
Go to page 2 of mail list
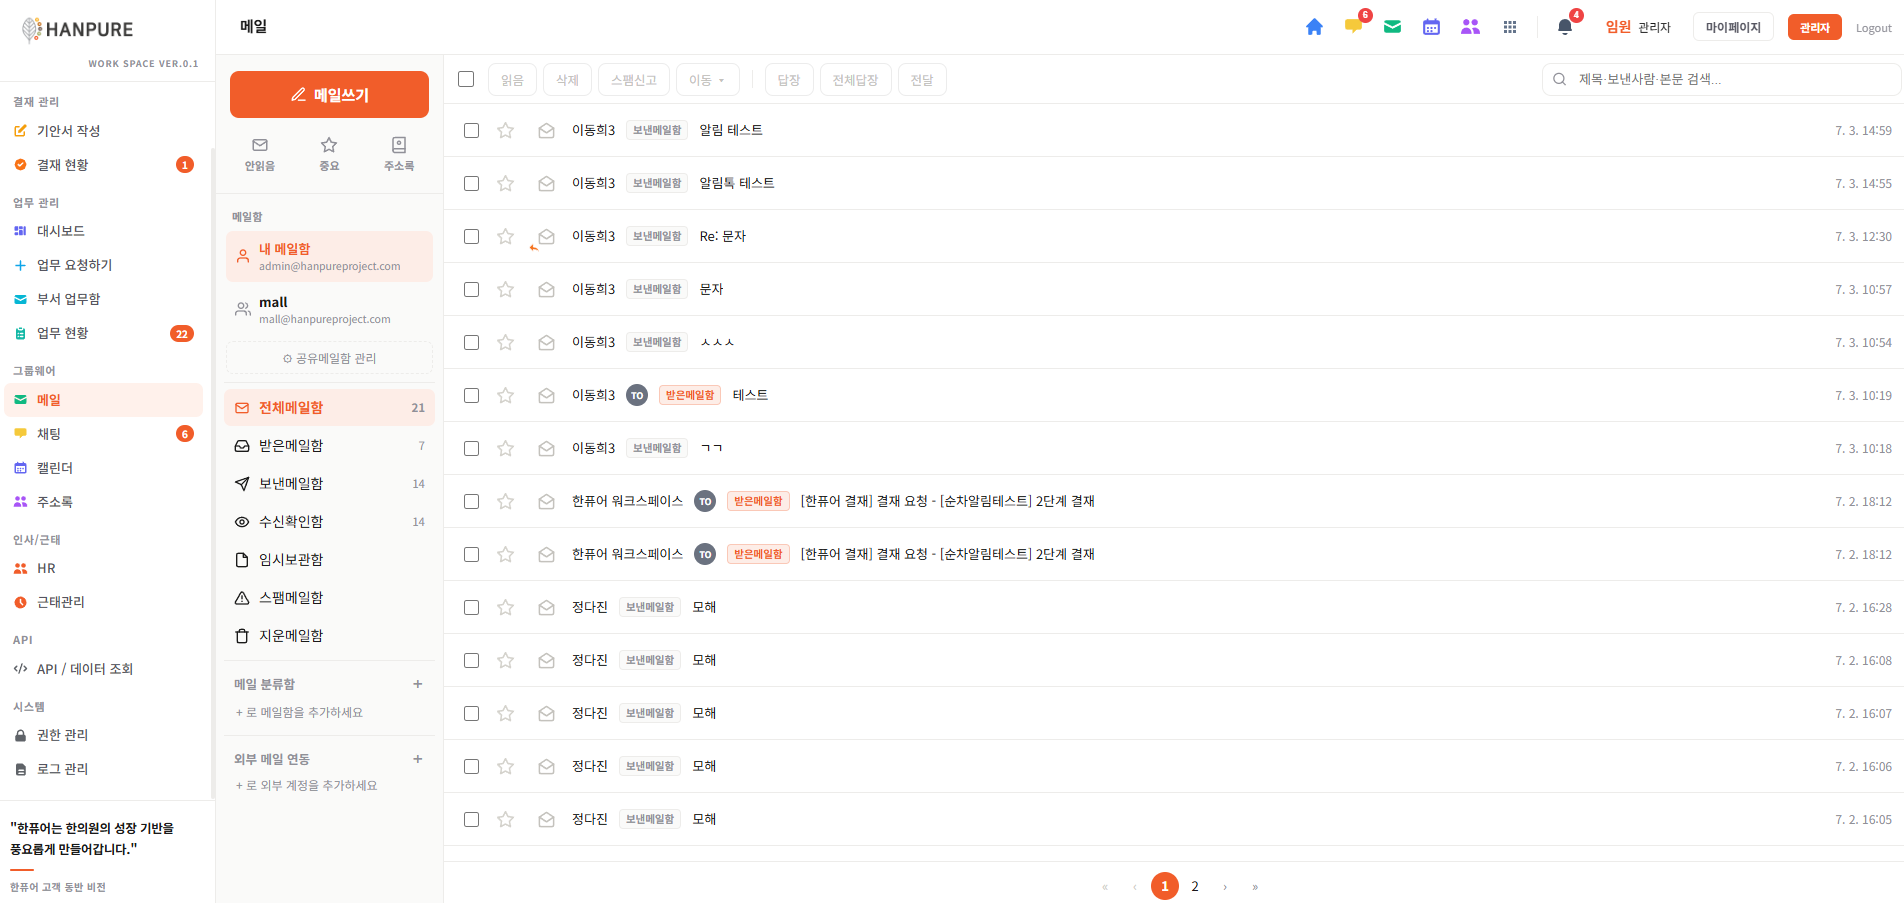coord(1195,886)
